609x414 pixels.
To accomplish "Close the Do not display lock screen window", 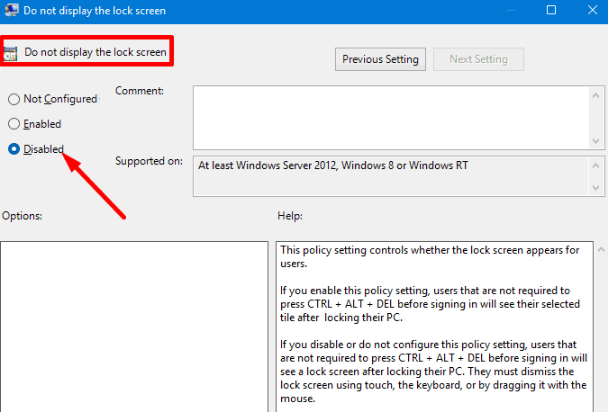I will pyautogui.click(x=592, y=10).
